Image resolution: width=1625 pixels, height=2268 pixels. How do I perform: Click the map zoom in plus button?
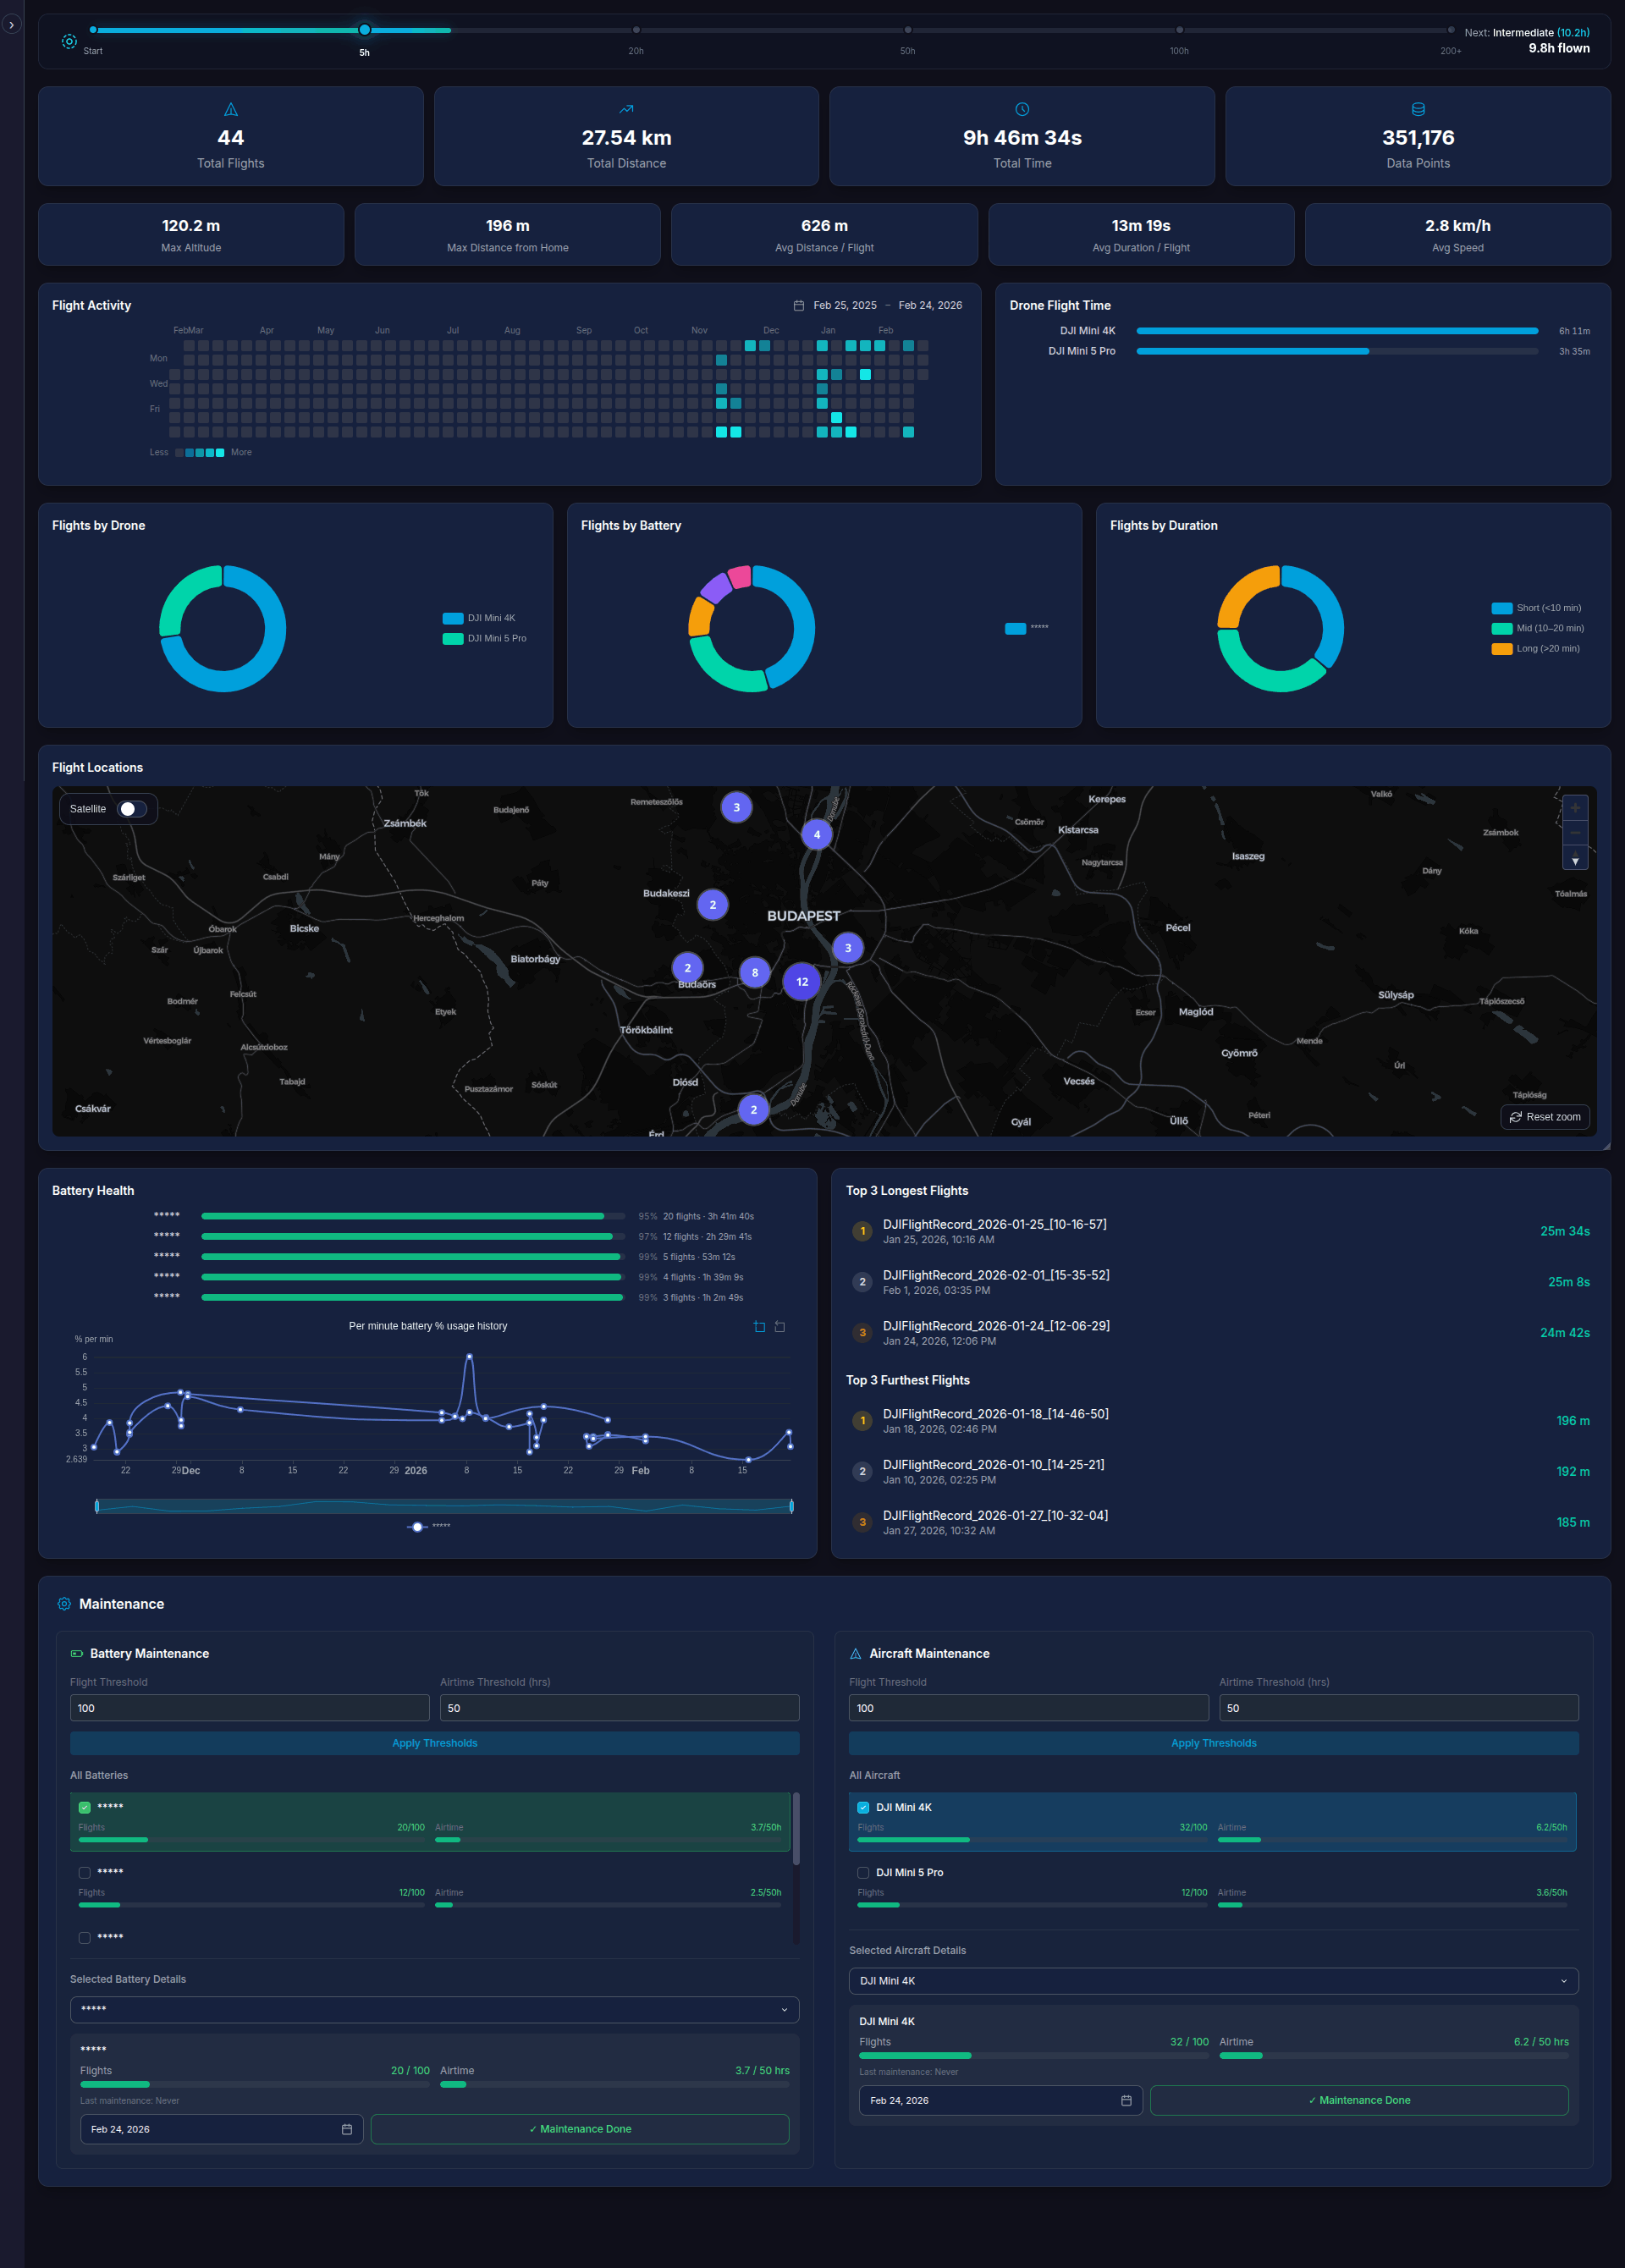coord(1575,808)
